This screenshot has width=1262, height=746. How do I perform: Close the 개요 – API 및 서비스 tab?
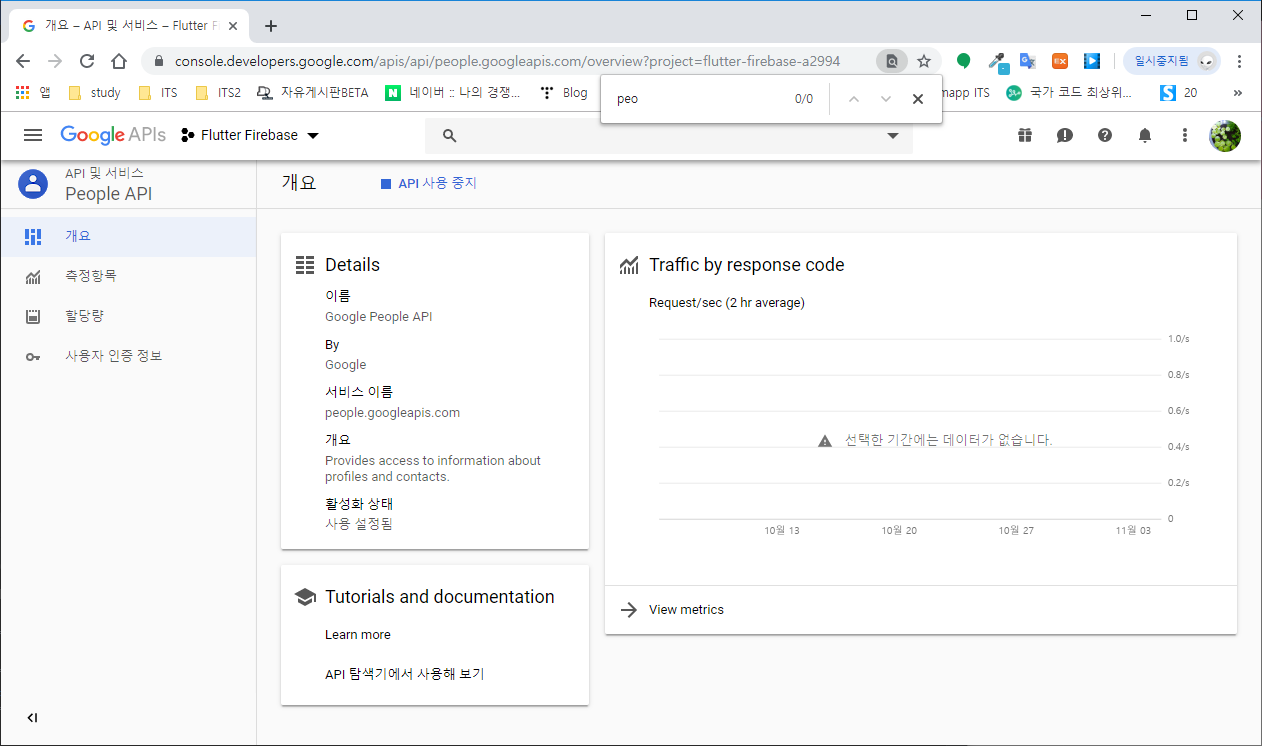click(x=234, y=26)
